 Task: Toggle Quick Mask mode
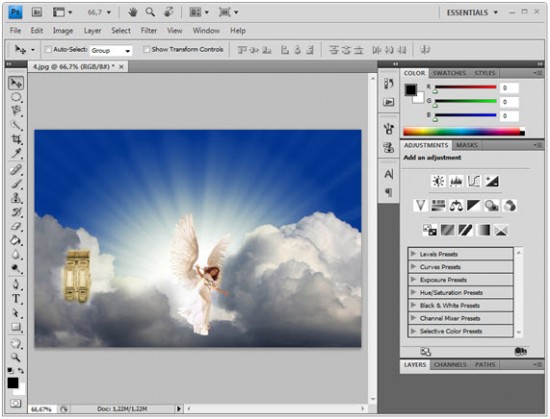point(15,403)
